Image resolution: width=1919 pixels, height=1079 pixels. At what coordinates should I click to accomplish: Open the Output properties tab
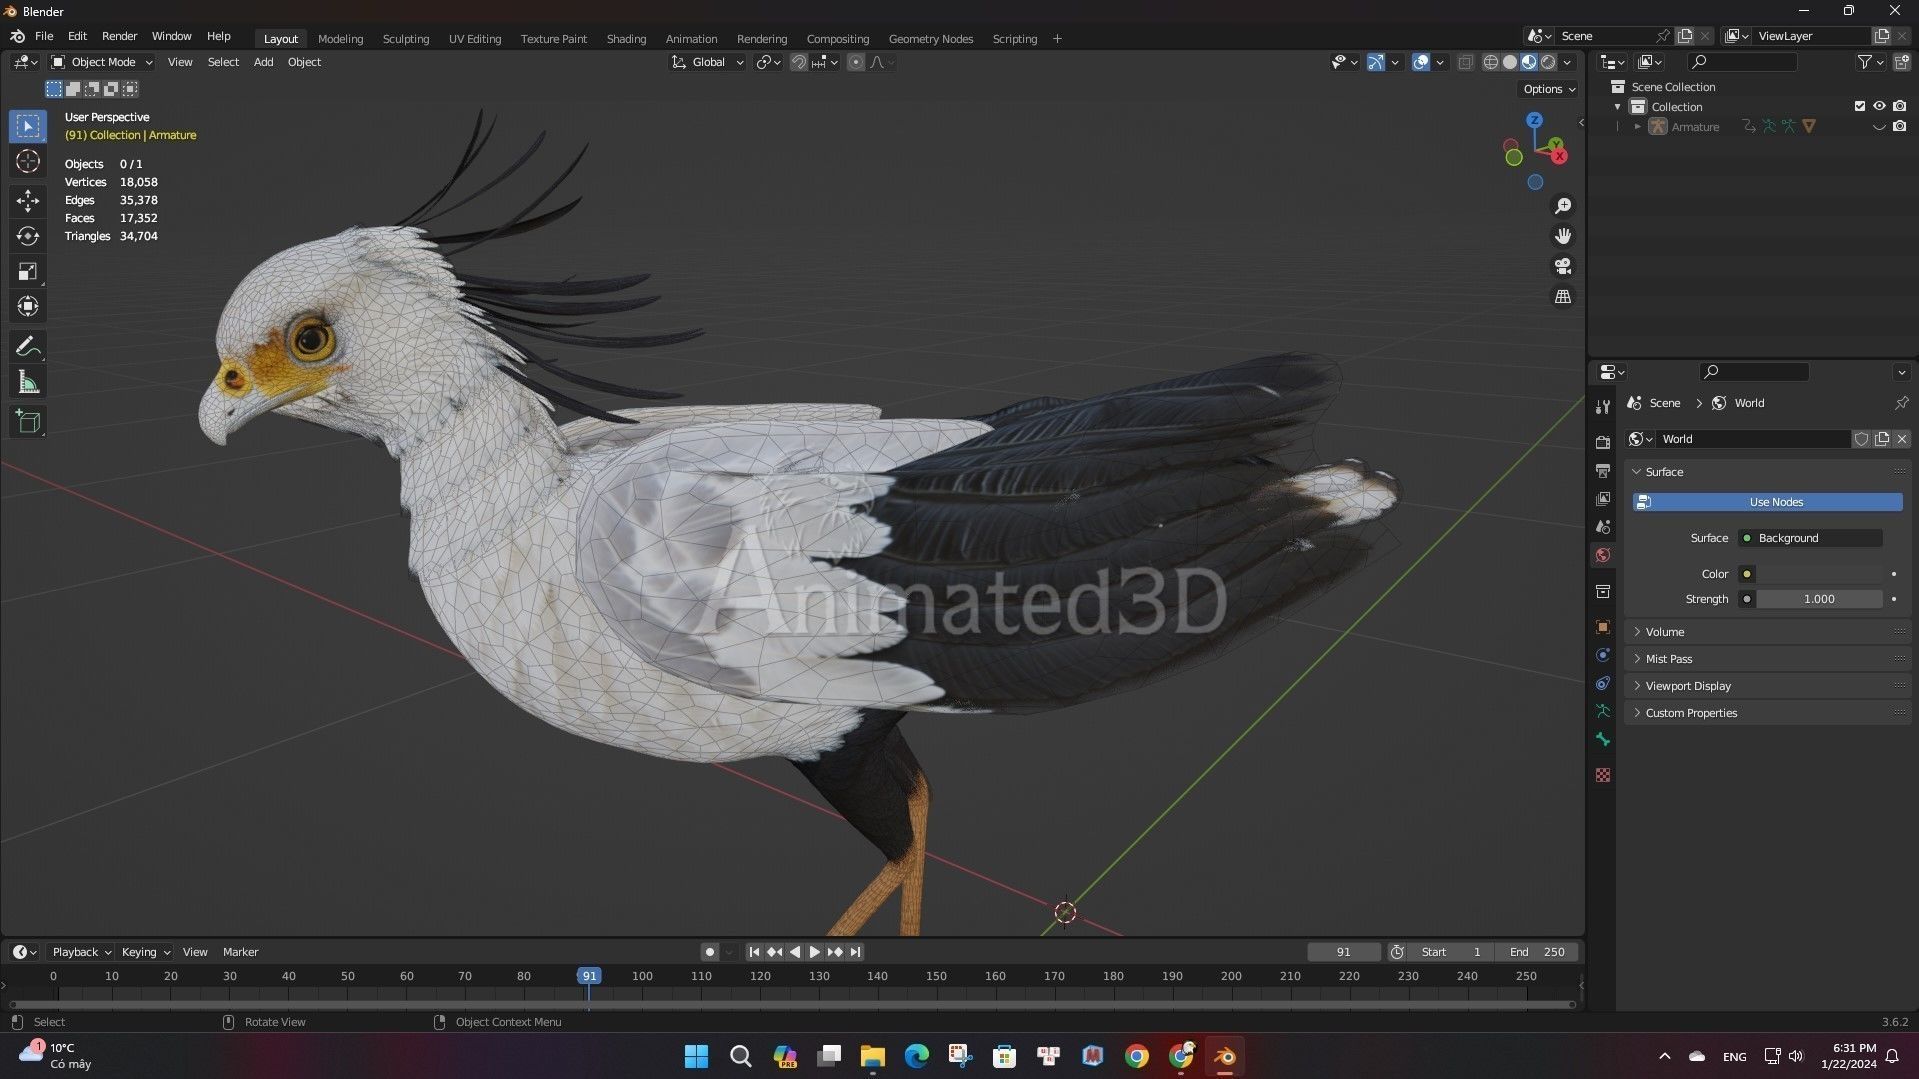[1603, 470]
